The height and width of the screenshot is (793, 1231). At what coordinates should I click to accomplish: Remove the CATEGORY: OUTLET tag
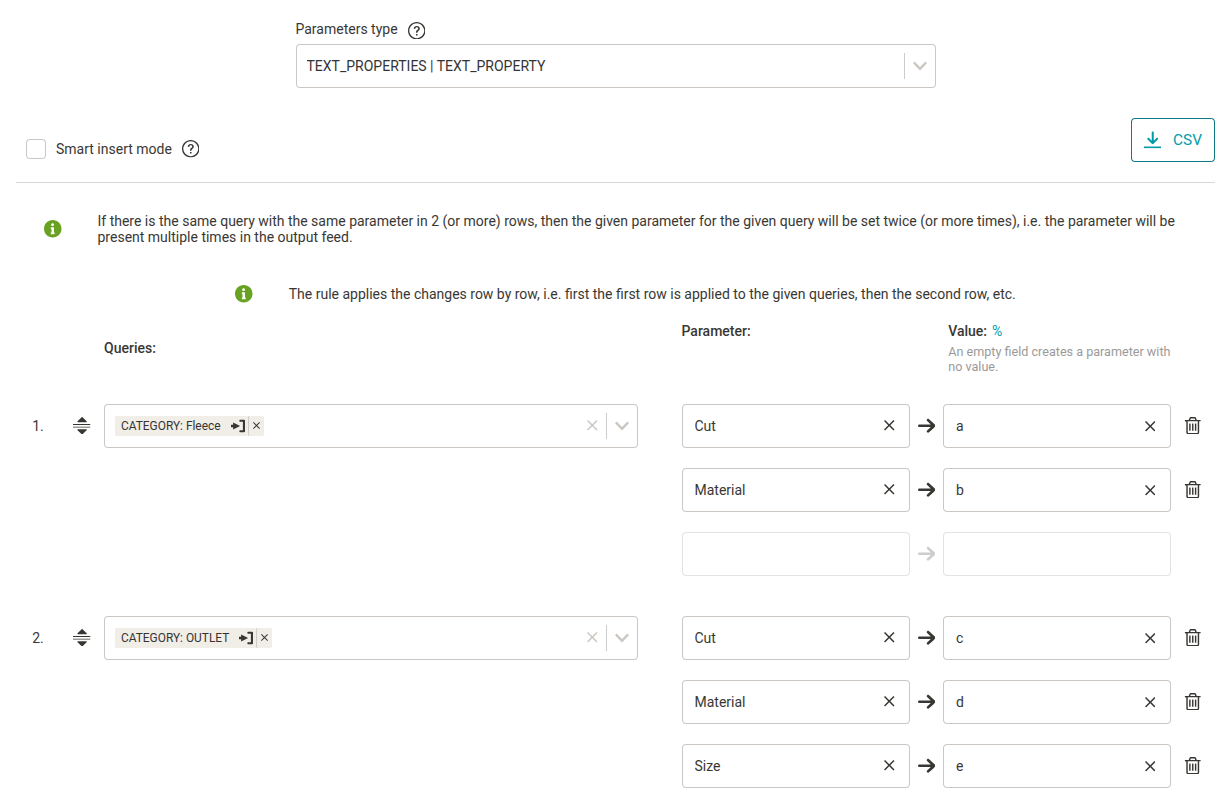tap(265, 638)
